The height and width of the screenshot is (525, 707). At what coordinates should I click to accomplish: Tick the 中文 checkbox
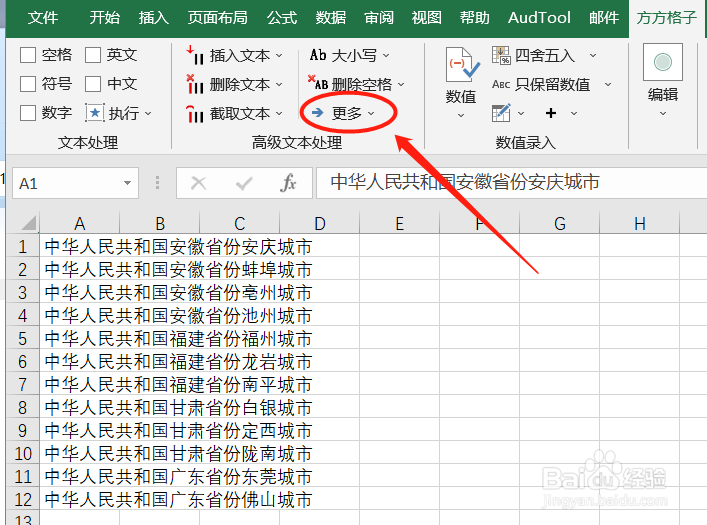coord(93,84)
